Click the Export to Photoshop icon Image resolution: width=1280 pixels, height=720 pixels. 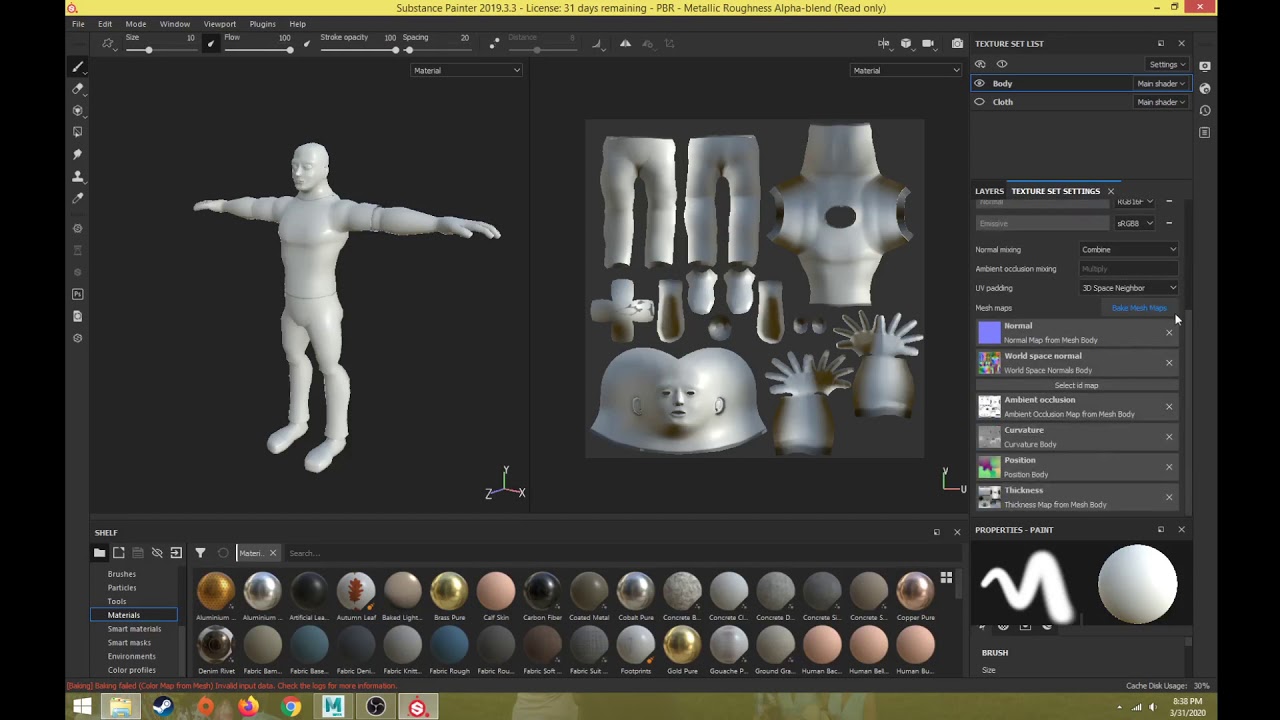tap(77, 294)
